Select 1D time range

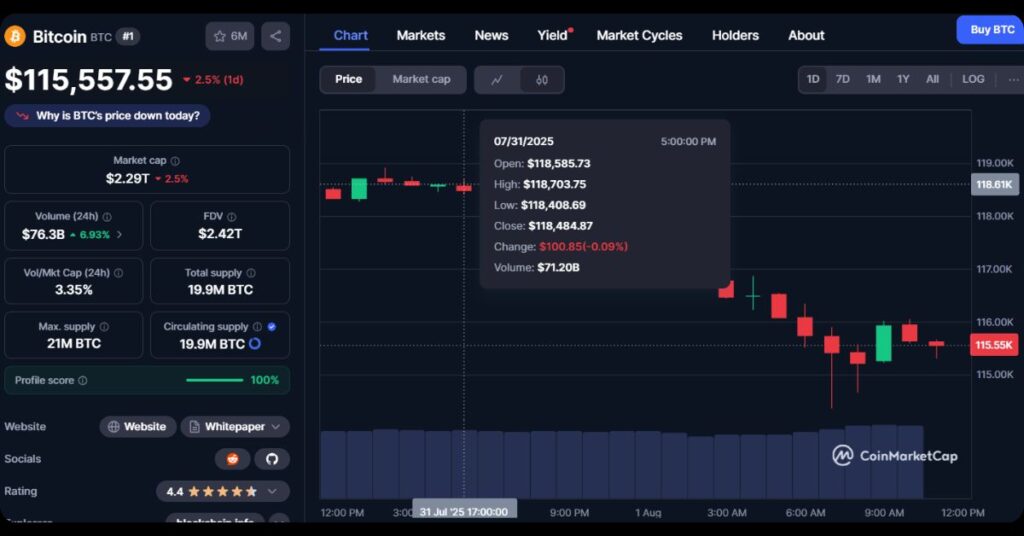813,79
